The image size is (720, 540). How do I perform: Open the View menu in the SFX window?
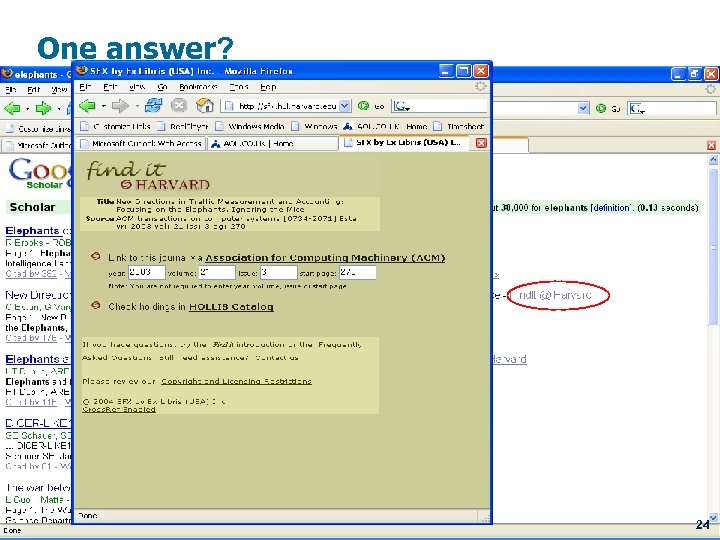[x=137, y=87]
